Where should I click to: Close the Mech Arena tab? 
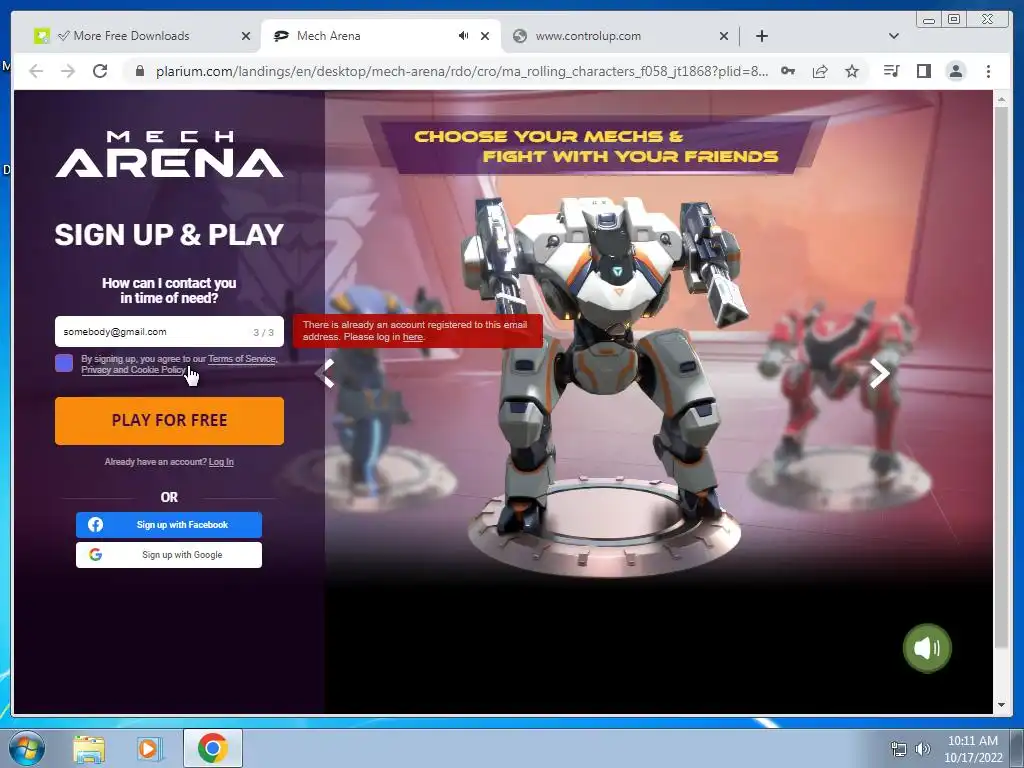485,36
